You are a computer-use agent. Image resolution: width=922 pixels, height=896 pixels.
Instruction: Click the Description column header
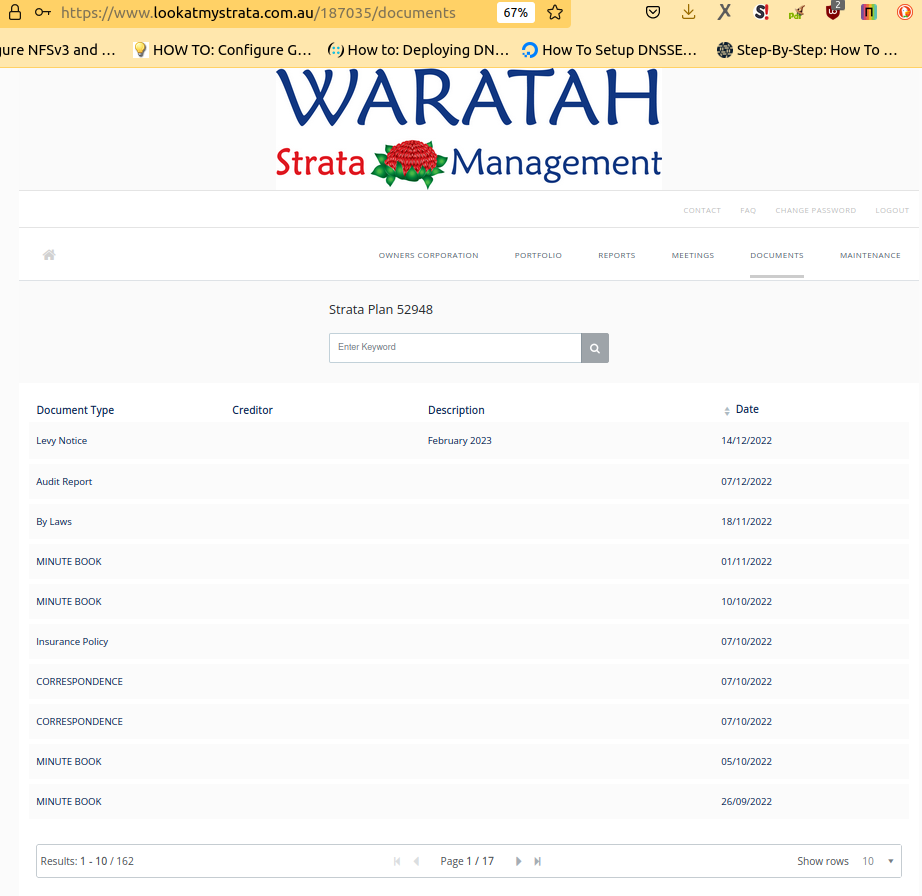[x=456, y=410]
